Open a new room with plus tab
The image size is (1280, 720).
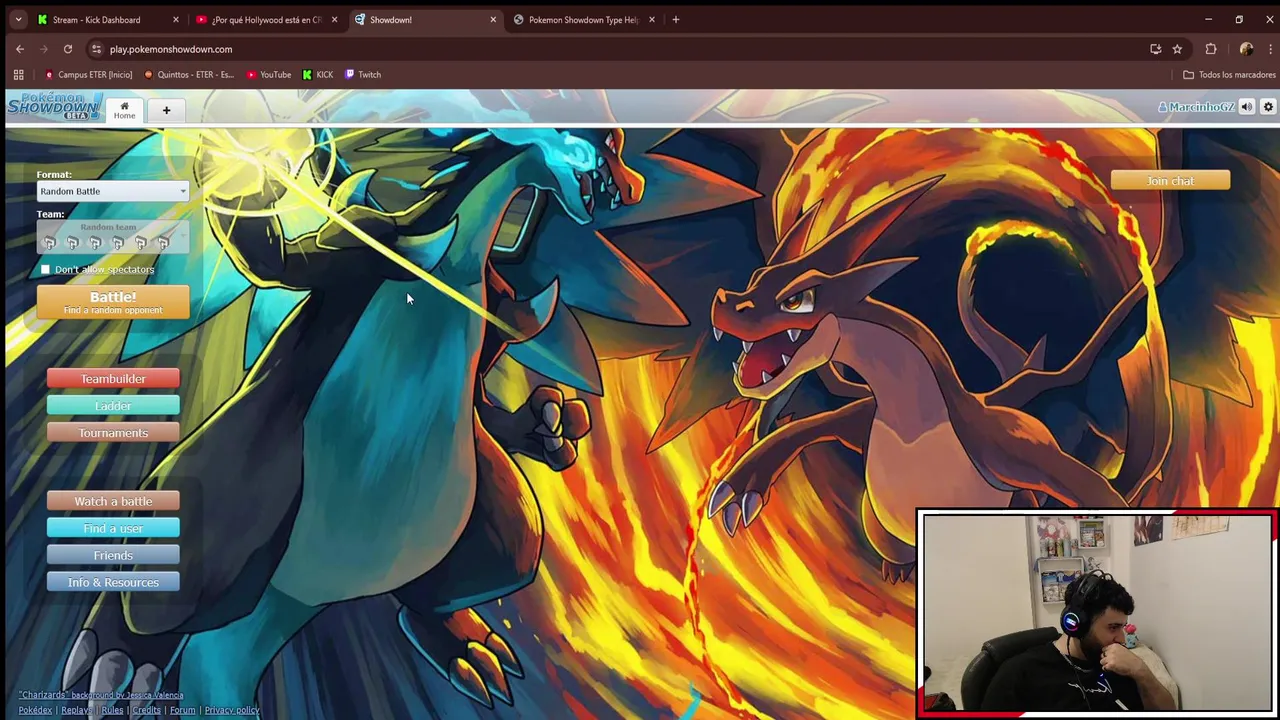coord(166,110)
